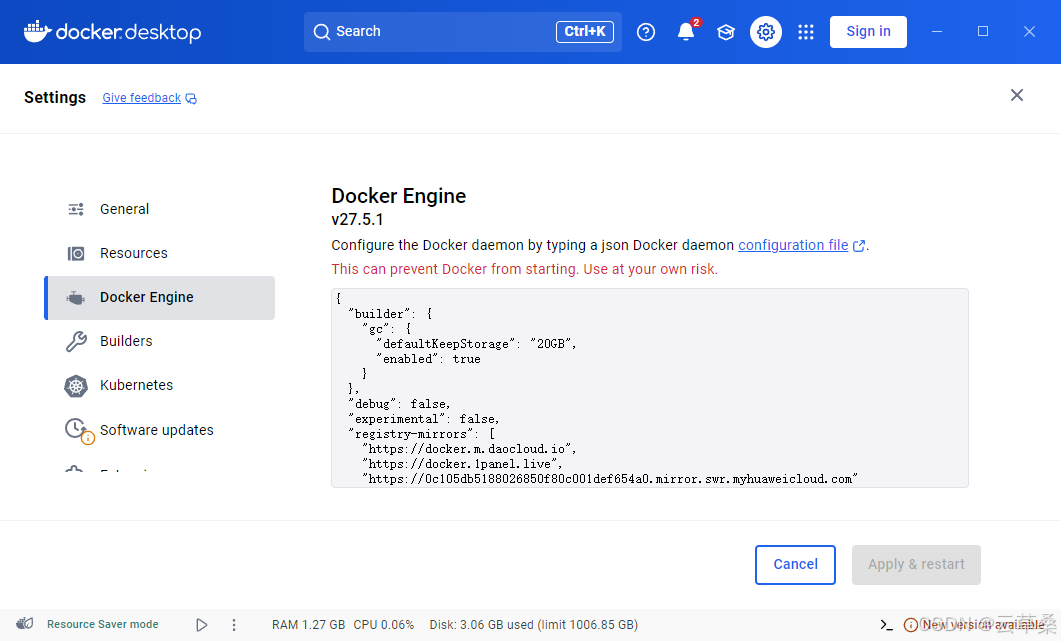The image size is (1061, 641).
Task: Click the "debug": false line
Action: [x=399, y=404]
